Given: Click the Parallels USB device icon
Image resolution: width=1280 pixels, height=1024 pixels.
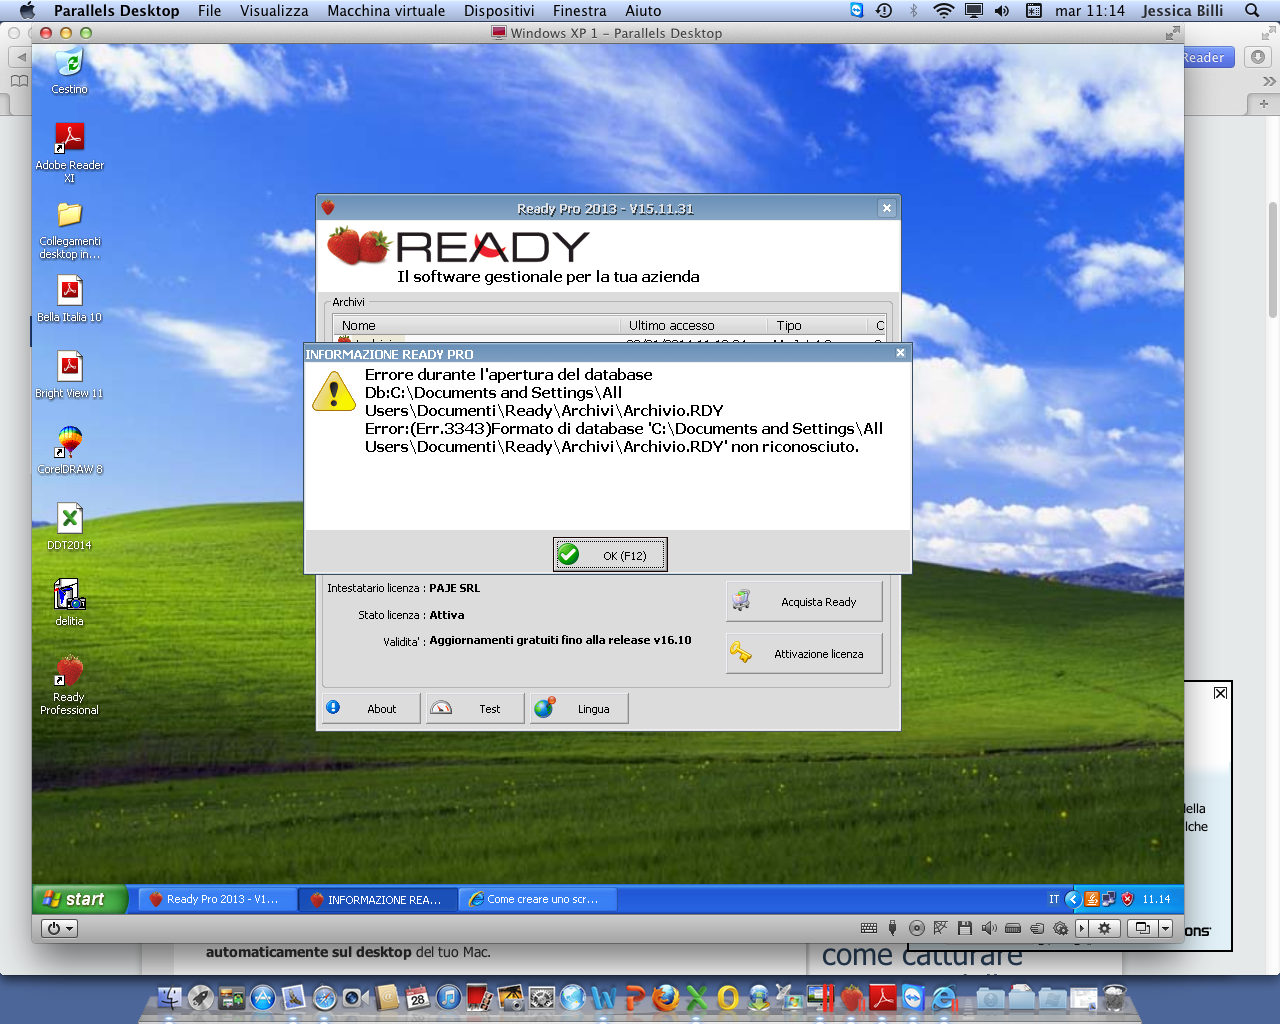Looking at the screenshot, I should (x=893, y=928).
